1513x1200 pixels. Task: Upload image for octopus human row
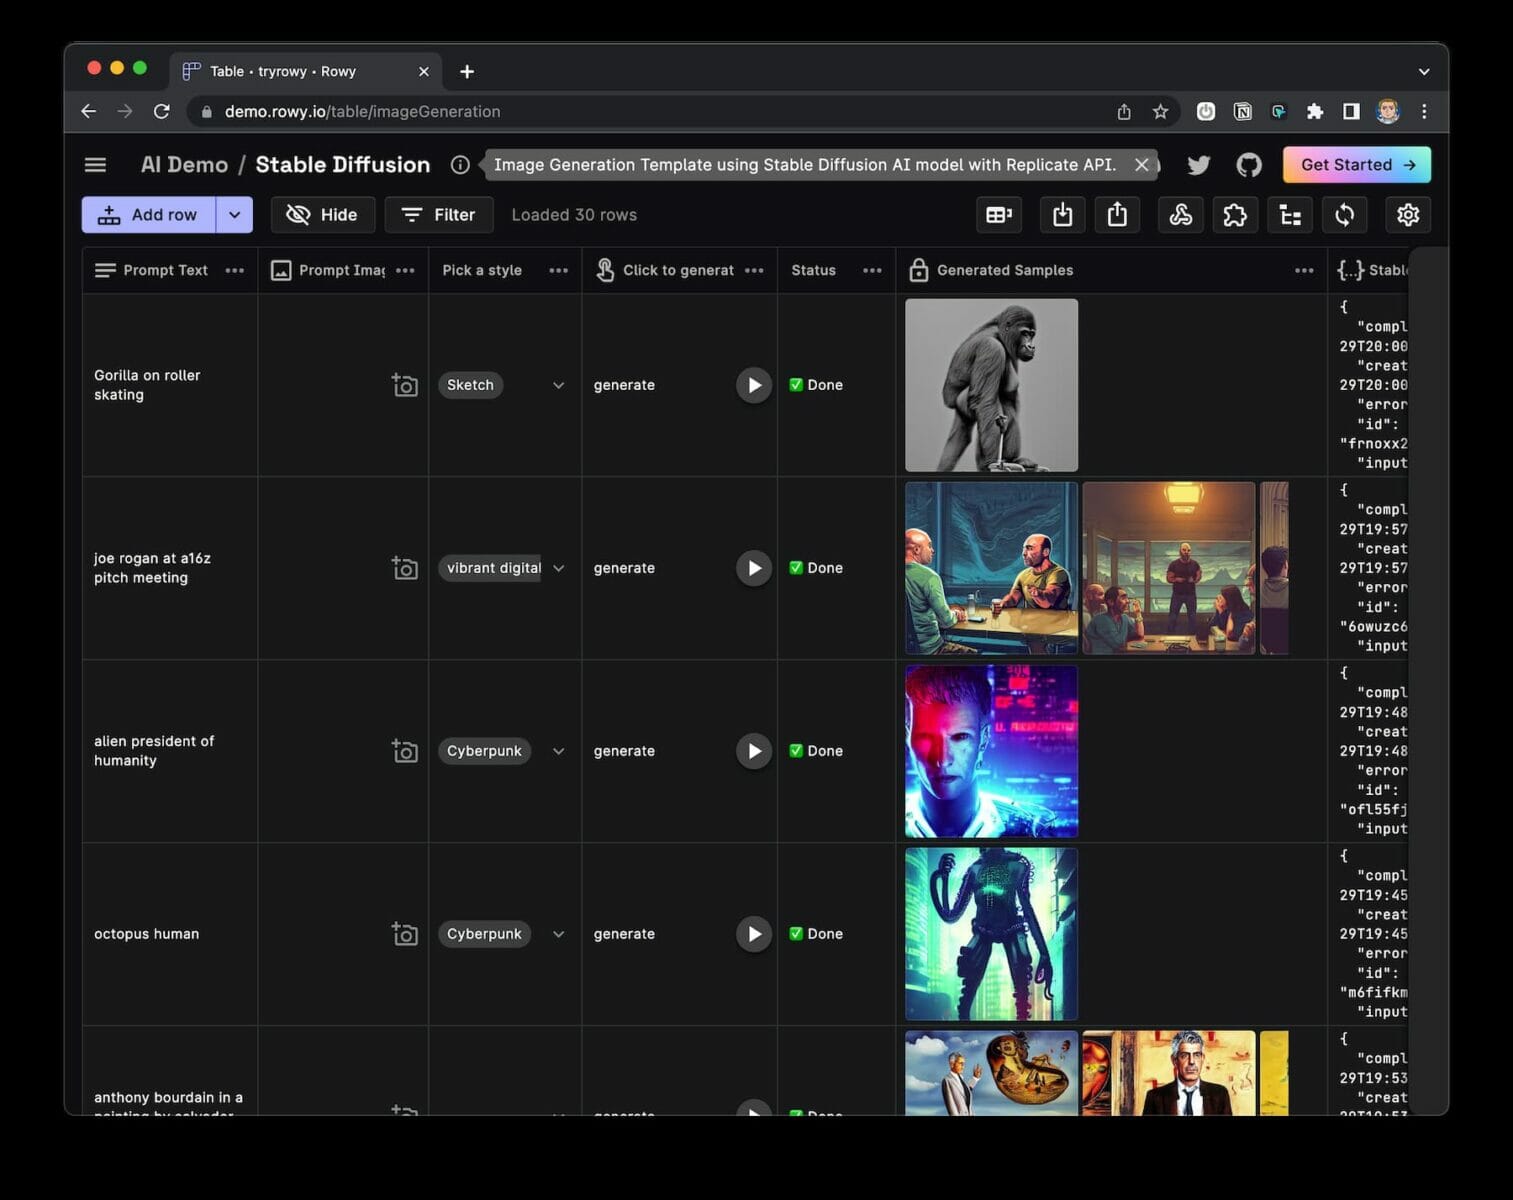click(404, 934)
